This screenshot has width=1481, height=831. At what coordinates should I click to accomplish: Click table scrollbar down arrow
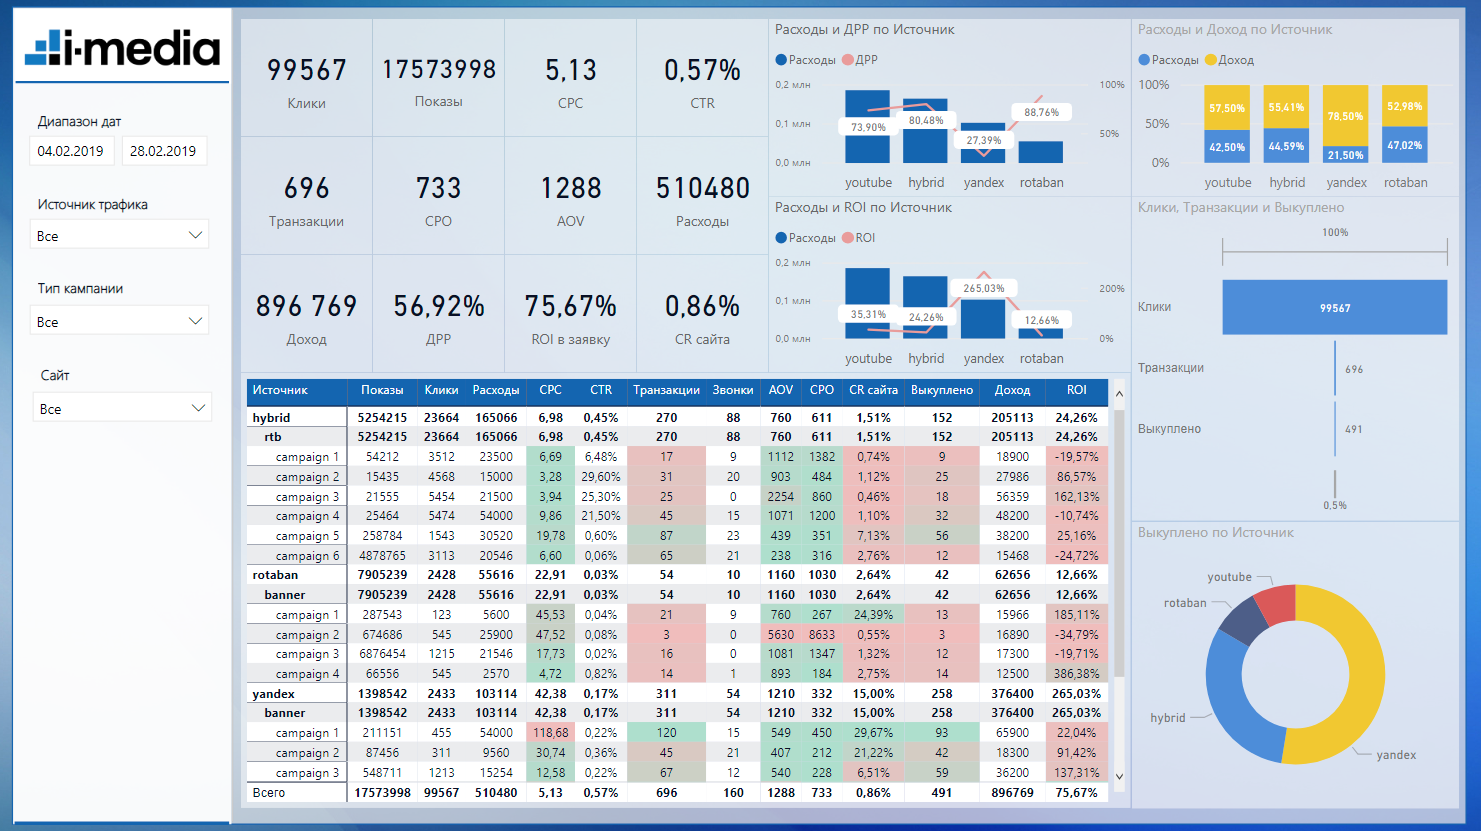point(1119,776)
